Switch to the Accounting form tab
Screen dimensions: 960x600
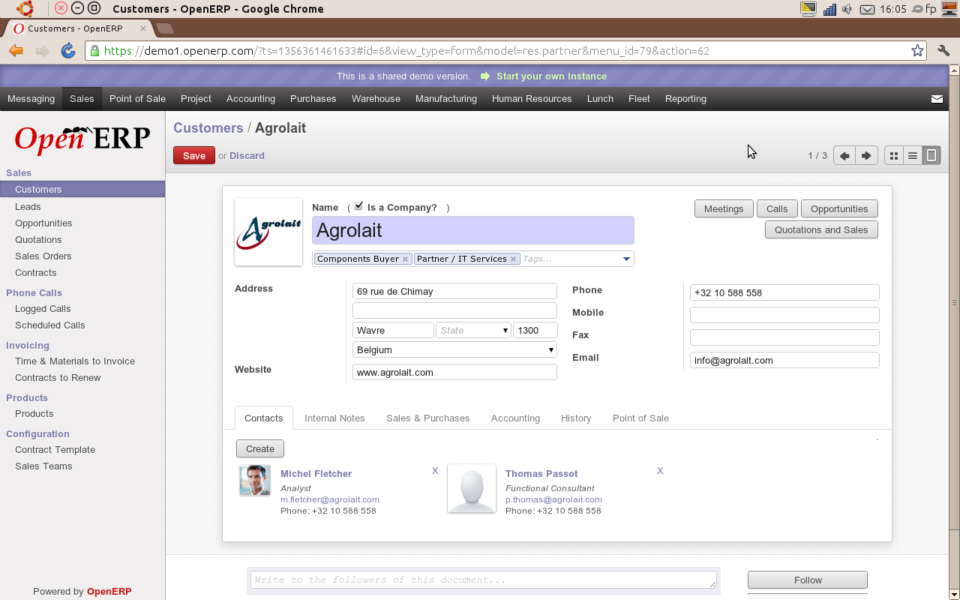[x=516, y=418]
